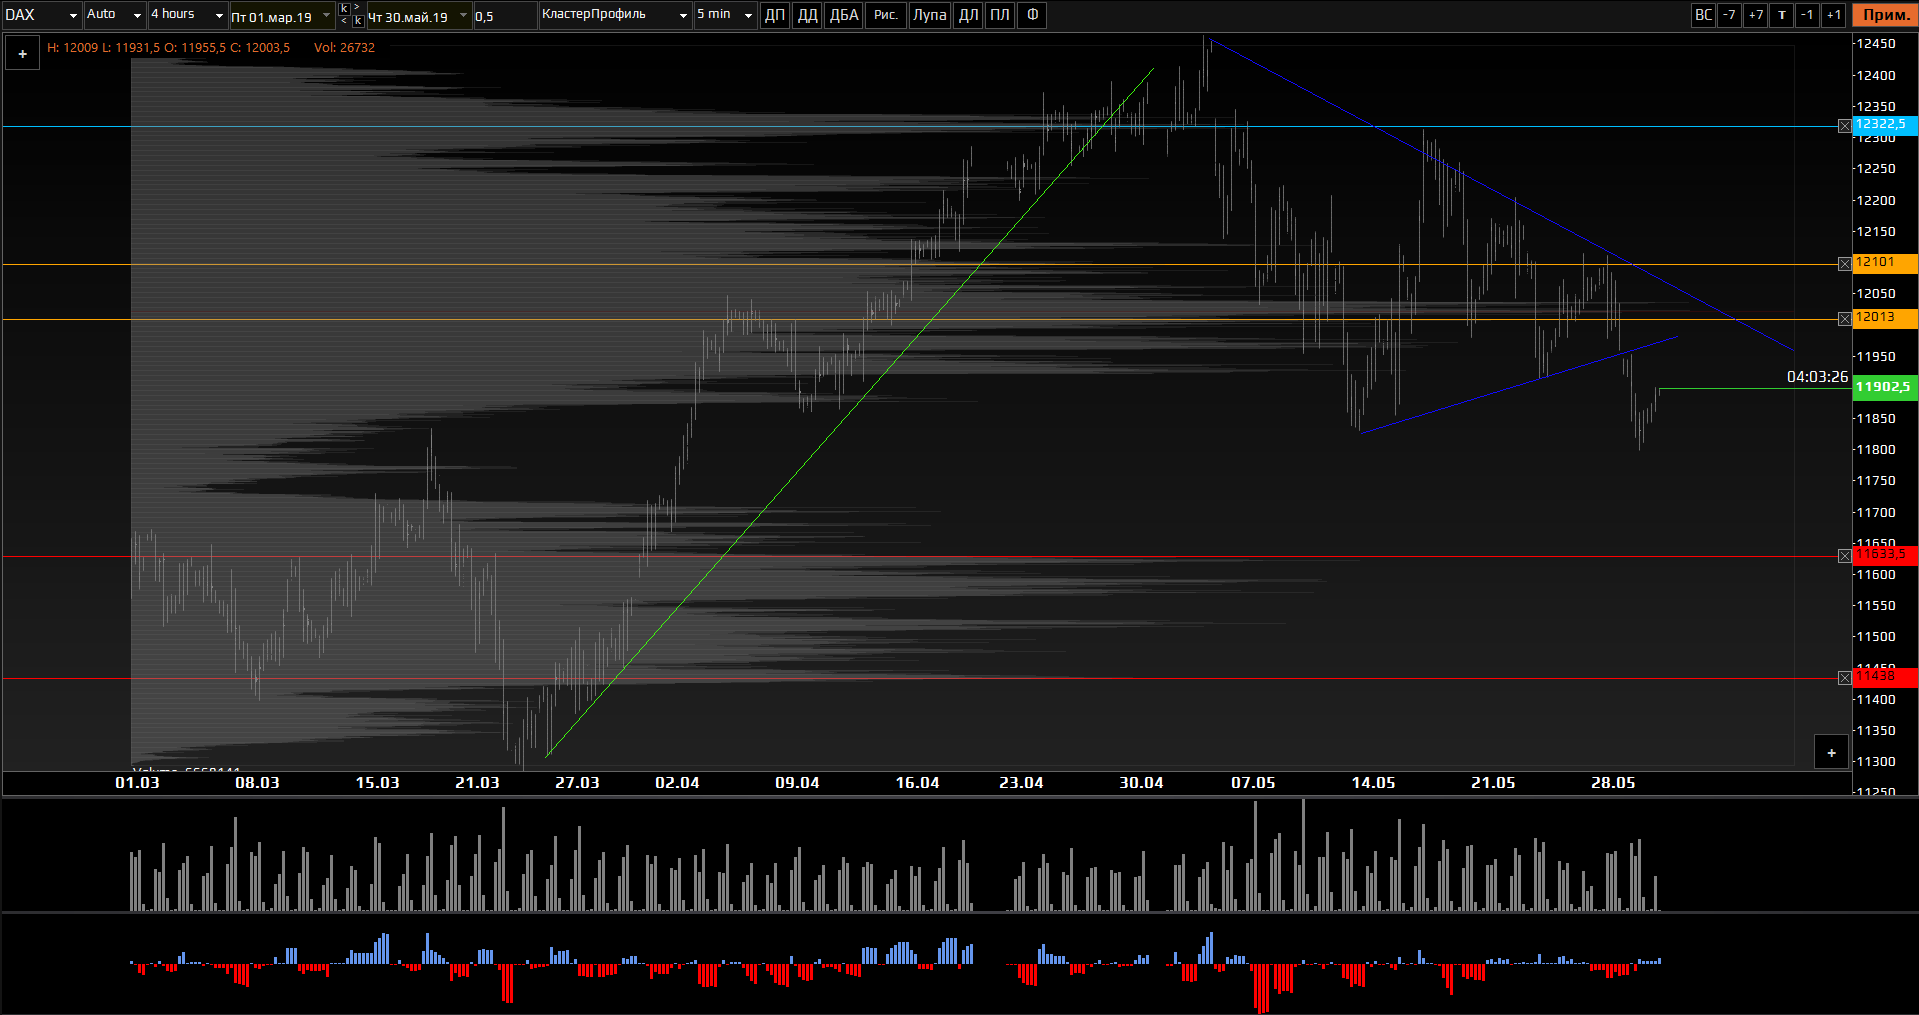Shift the period back with the -7 button
1919x1015 pixels.
point(1729,15)
